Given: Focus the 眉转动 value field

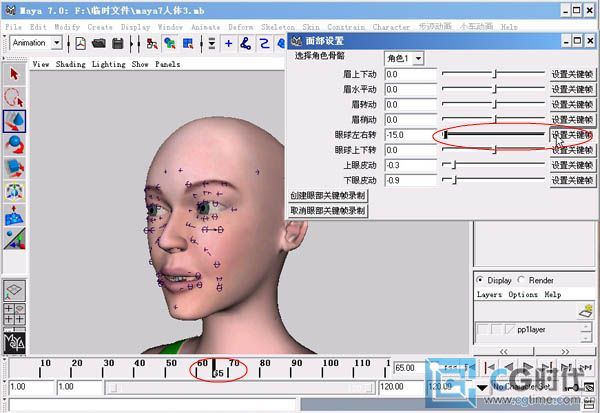Looking at the screenshot, I should (x=411, y=104).
